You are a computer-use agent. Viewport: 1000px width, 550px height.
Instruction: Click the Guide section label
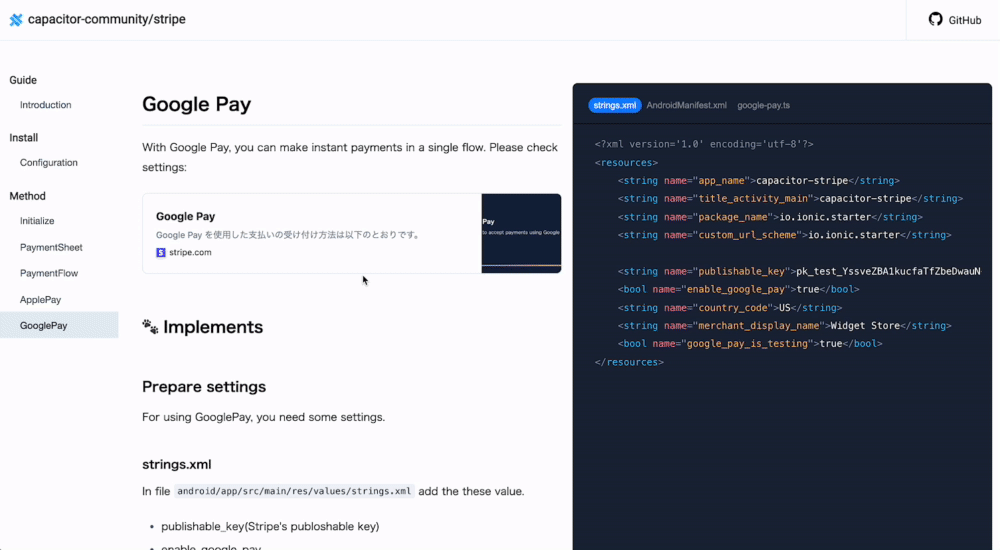click(23, 80)
